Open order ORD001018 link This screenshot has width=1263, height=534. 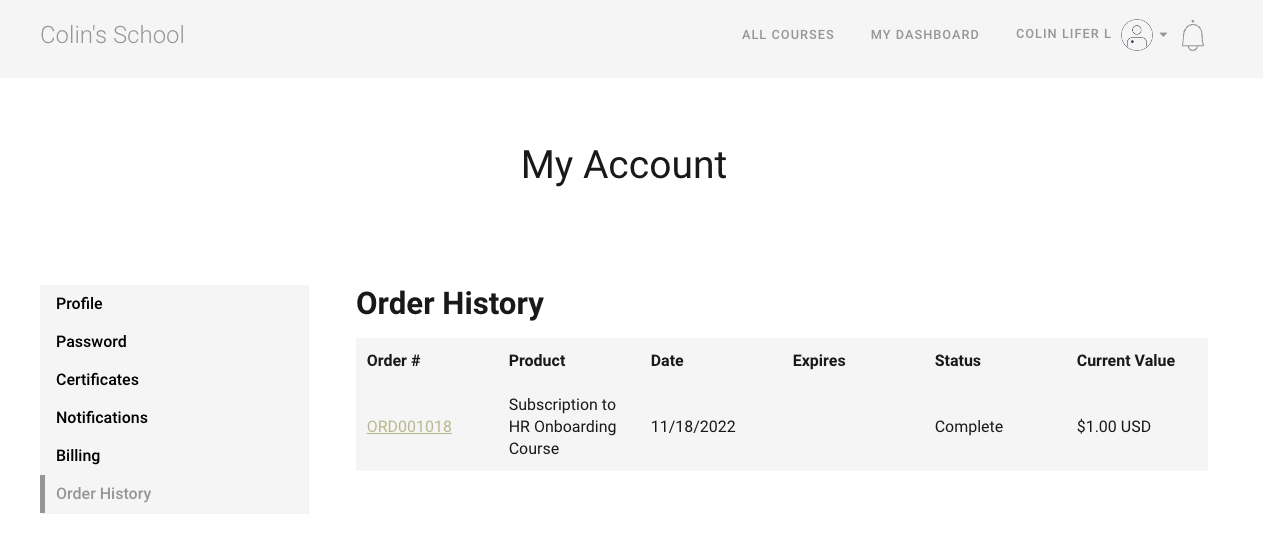[x=409, y=427]
